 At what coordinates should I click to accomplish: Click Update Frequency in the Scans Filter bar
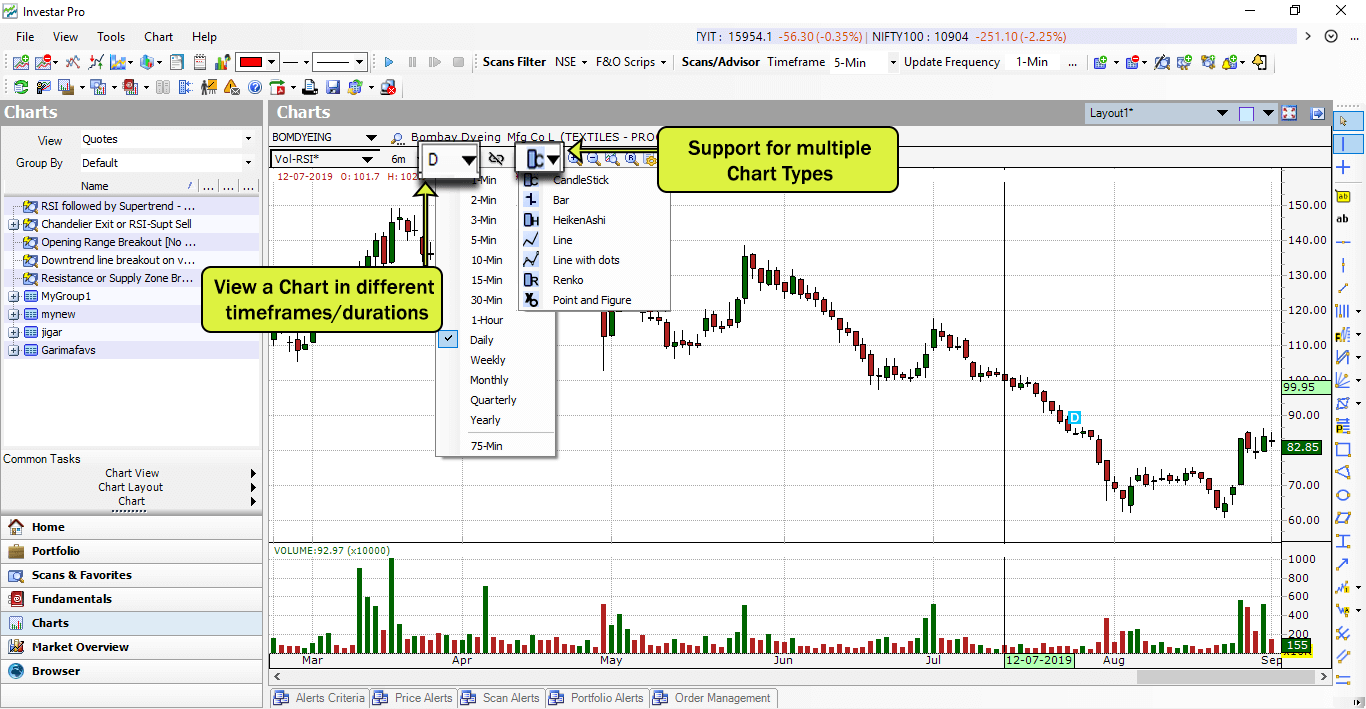pyautogui.click(x=951, y=61)
